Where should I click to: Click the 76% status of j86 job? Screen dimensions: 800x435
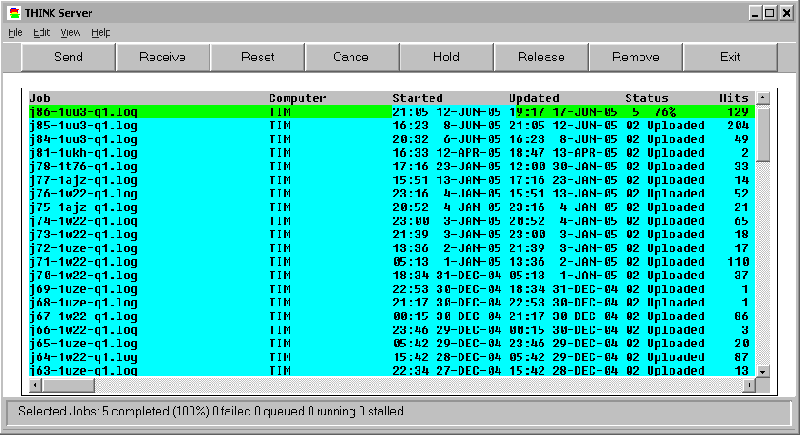coord(665,112)
